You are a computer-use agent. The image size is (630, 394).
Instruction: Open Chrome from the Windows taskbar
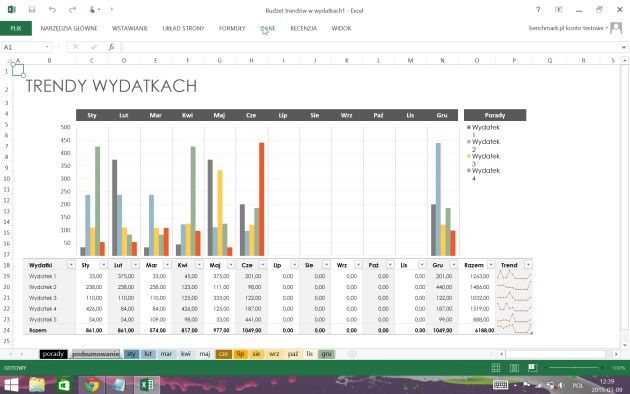pyautogui.click(x=92, y=385)
